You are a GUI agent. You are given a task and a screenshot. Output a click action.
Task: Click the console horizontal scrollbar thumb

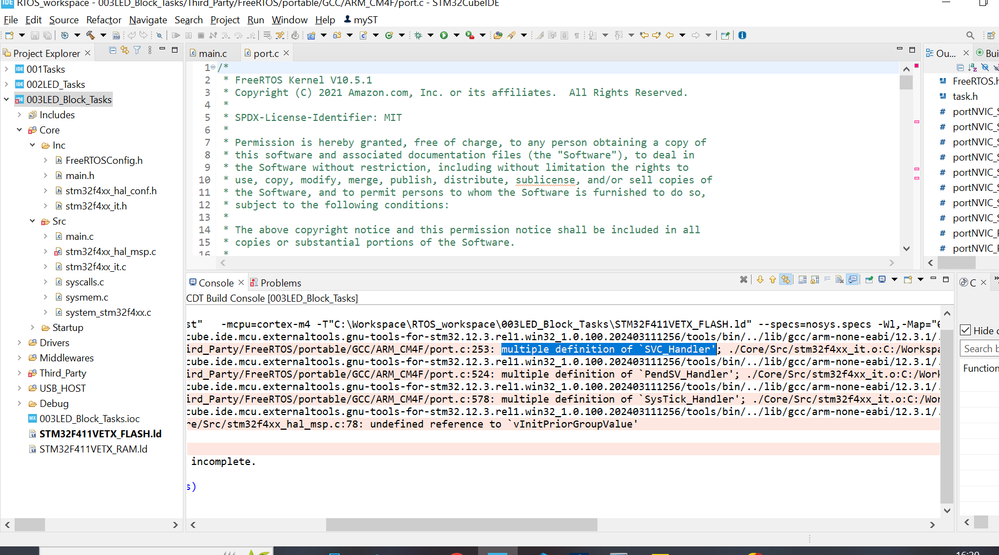click(x=461, y=524)
